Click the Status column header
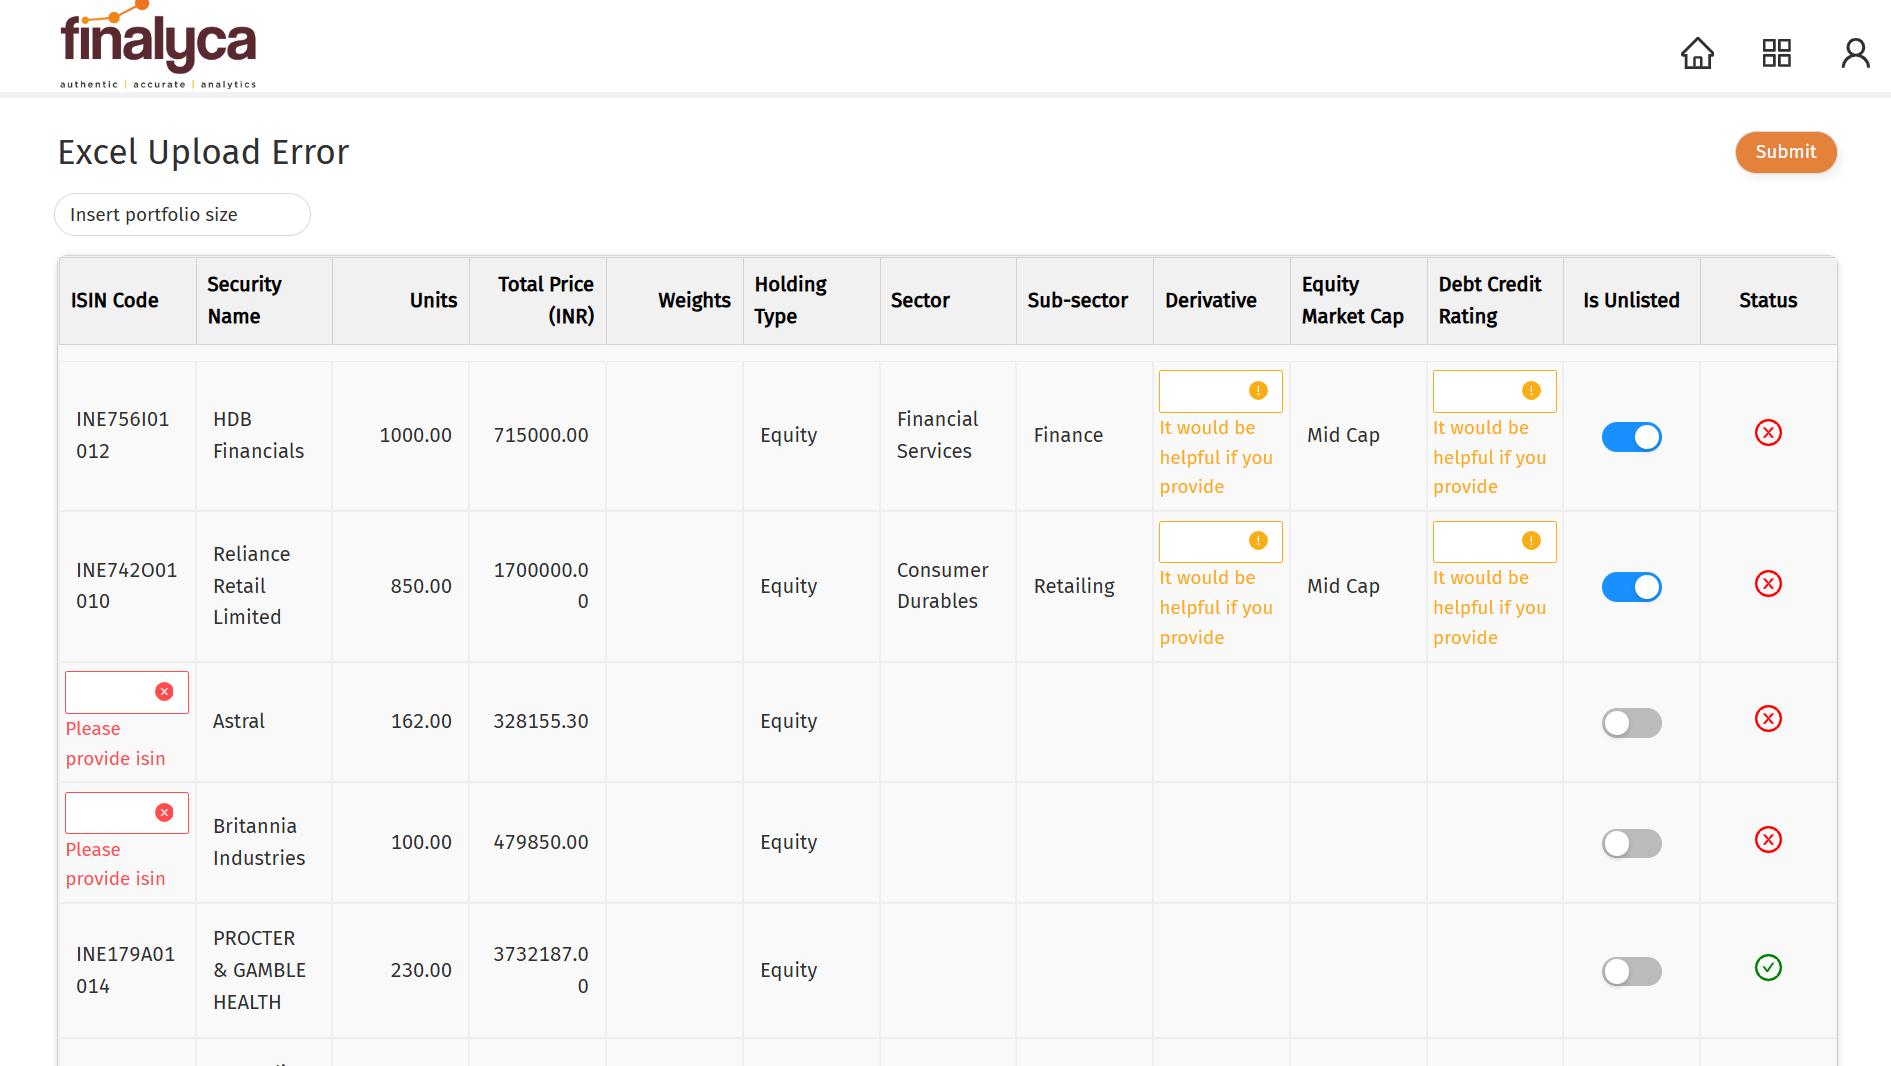Viewport: 1891px width, 1066px height. [x=1768, y=300]
